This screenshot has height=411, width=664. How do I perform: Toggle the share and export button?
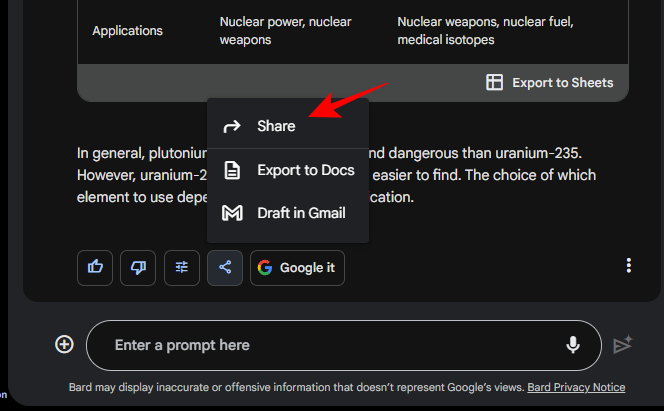click(225, 268)
